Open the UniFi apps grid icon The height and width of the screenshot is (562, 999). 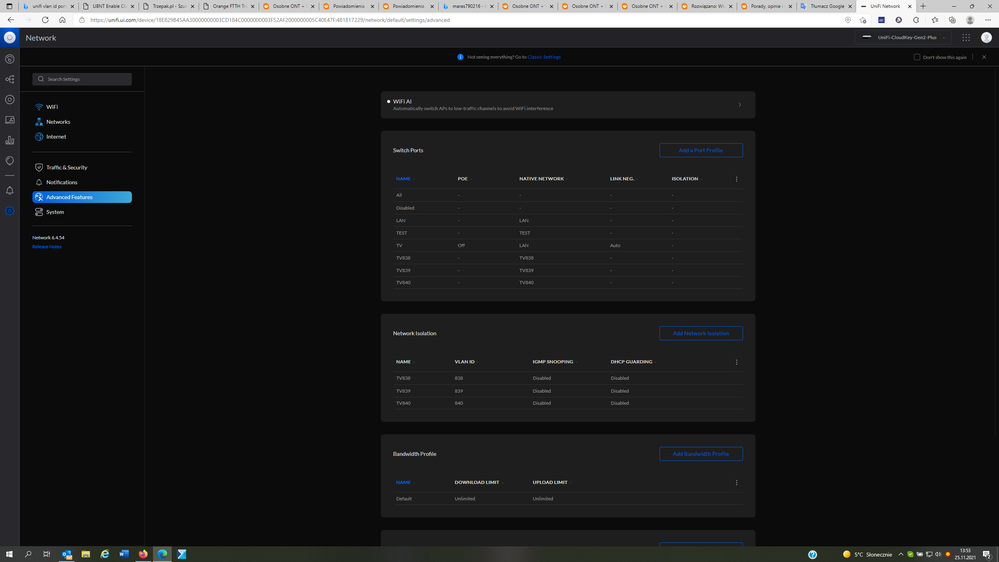click(966, 38)
